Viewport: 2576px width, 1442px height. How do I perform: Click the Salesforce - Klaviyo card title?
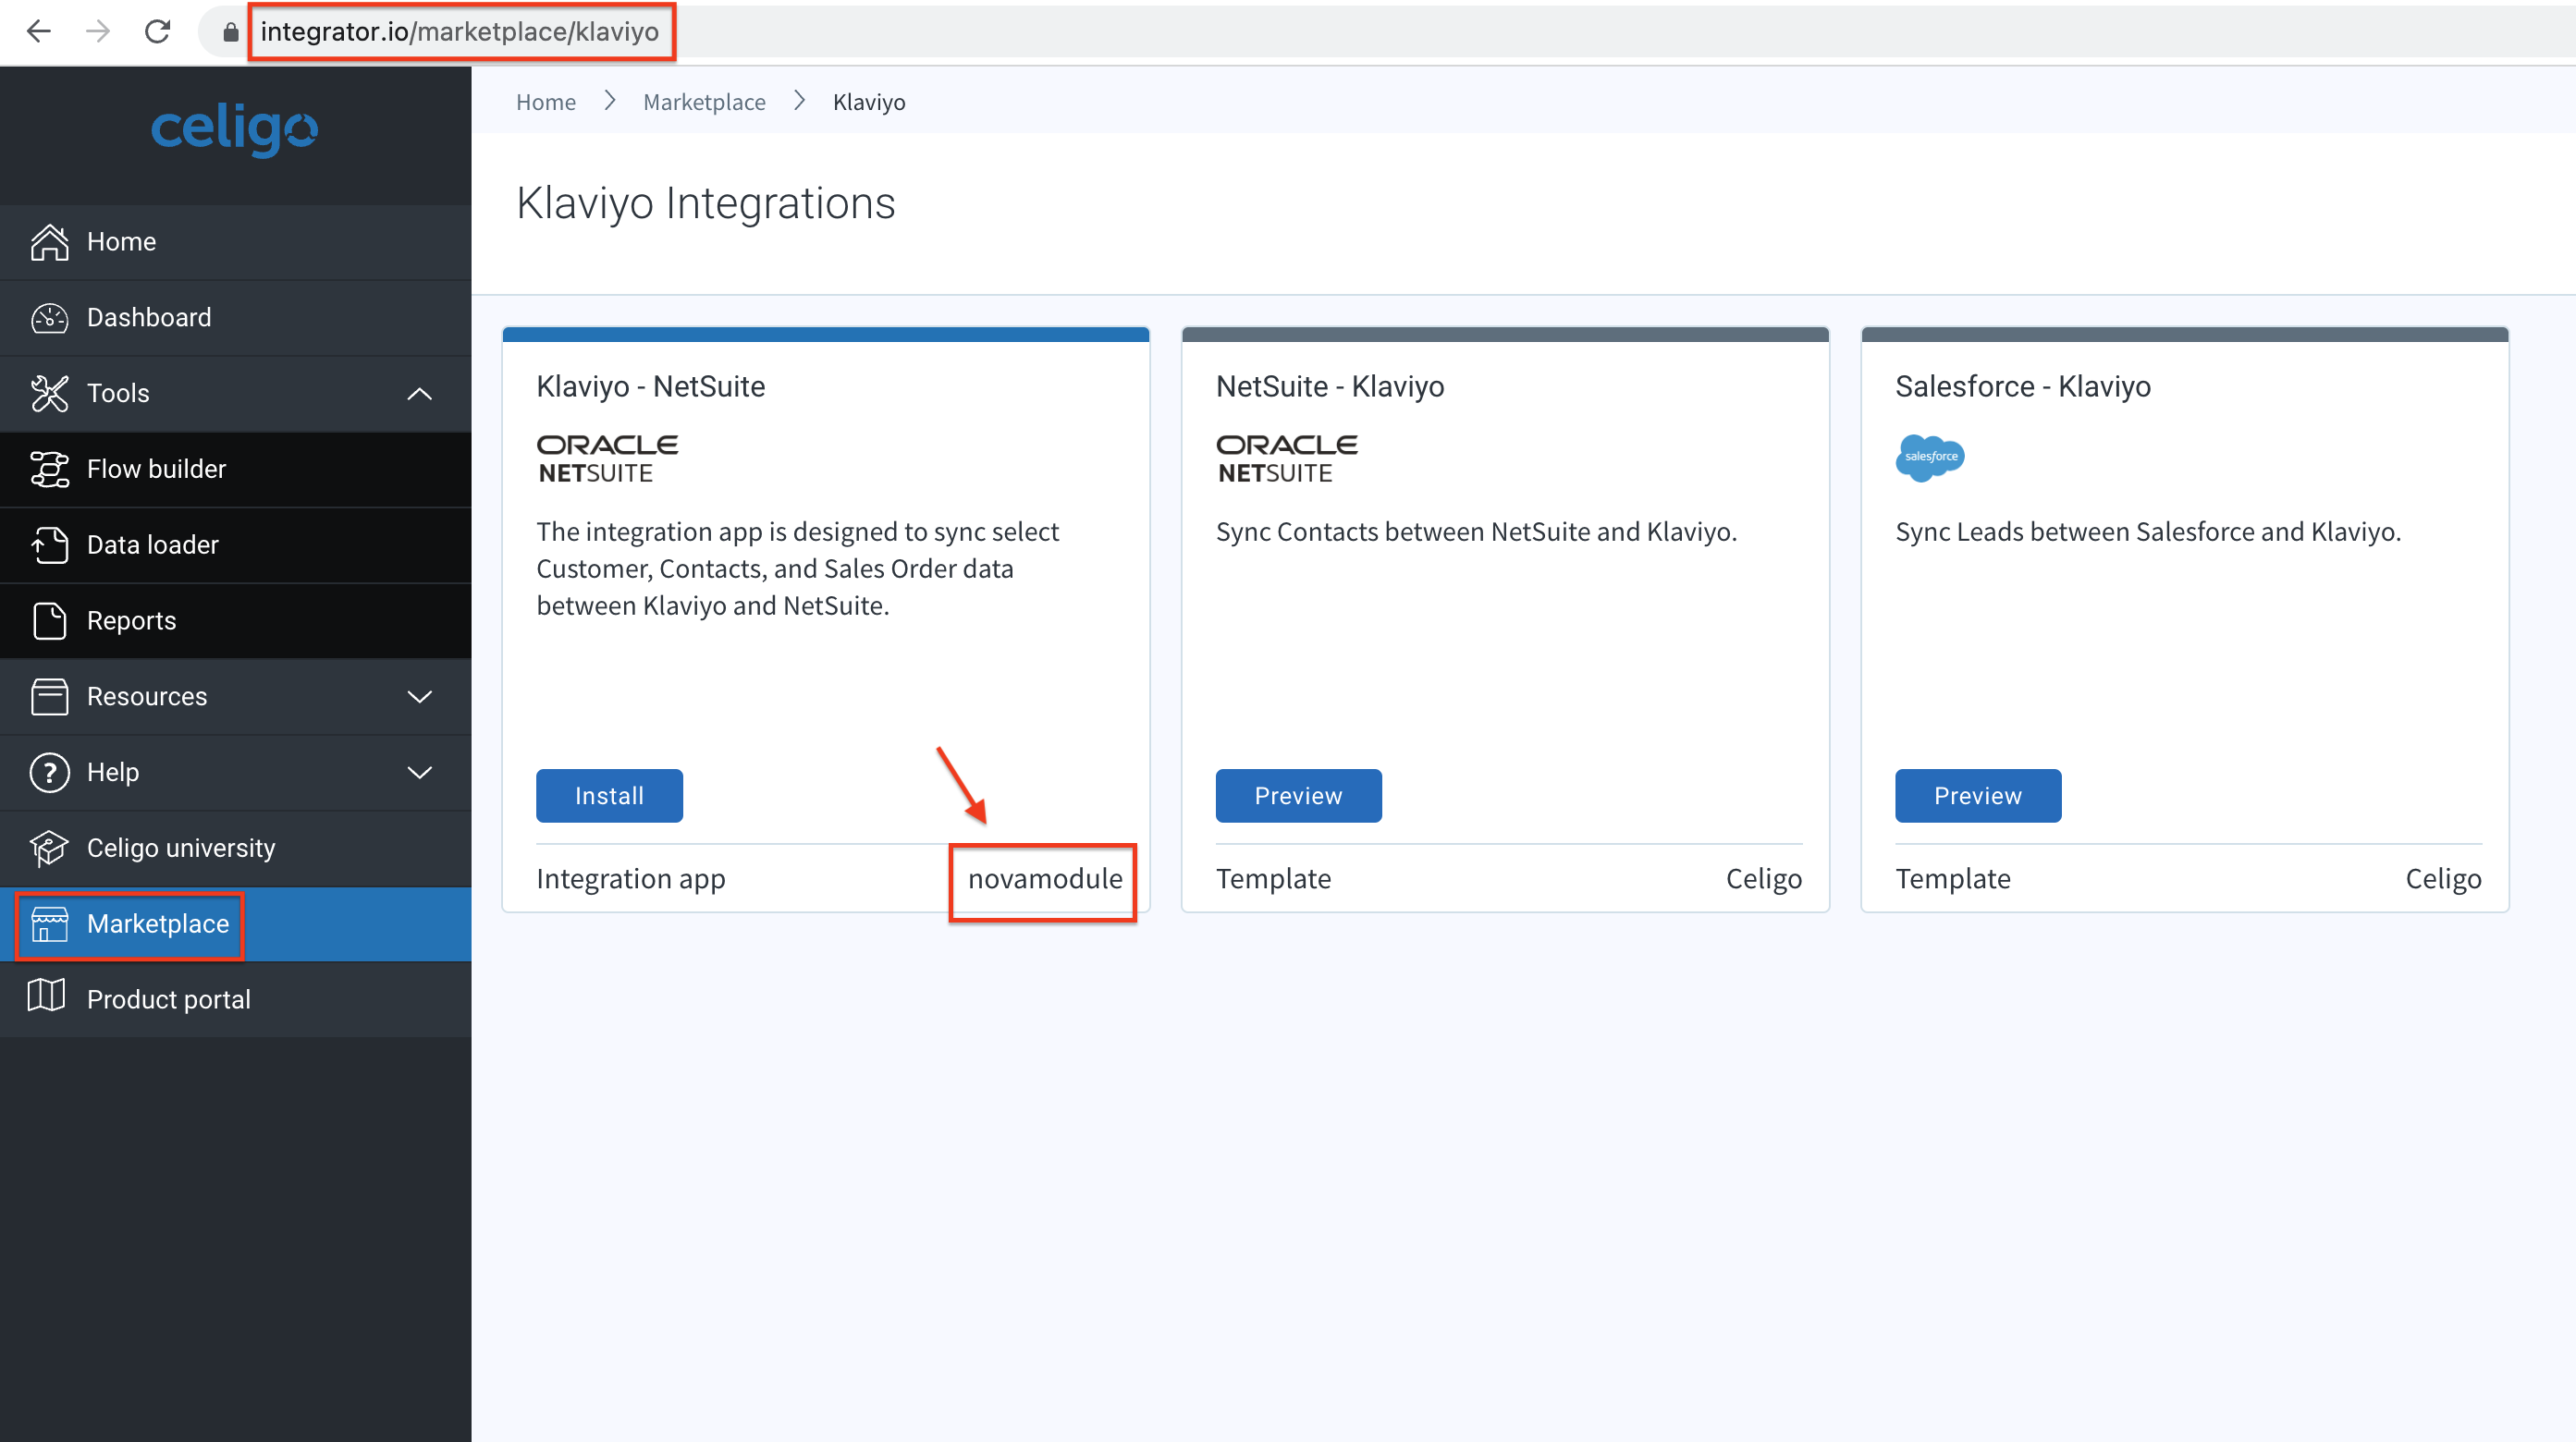pos(2023,387)
